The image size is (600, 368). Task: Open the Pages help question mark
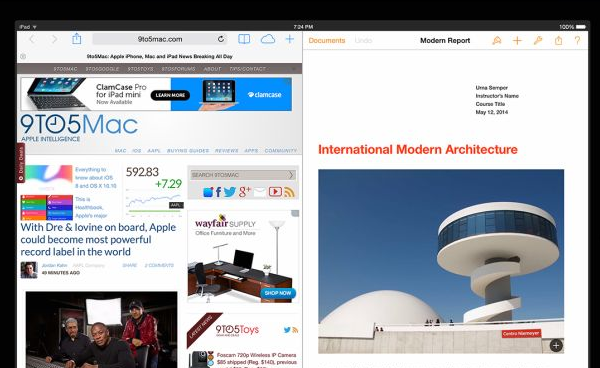tap(577, 41)
